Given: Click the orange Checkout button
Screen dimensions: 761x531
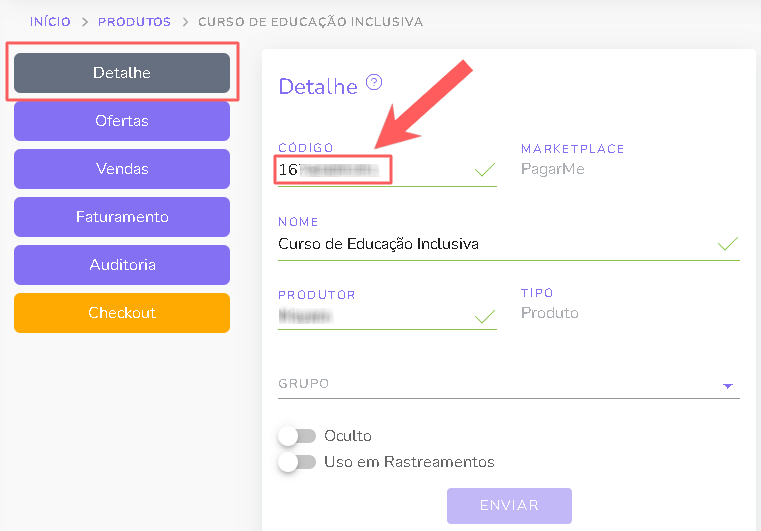Looking at the screenshot, I should pos(122,313).
